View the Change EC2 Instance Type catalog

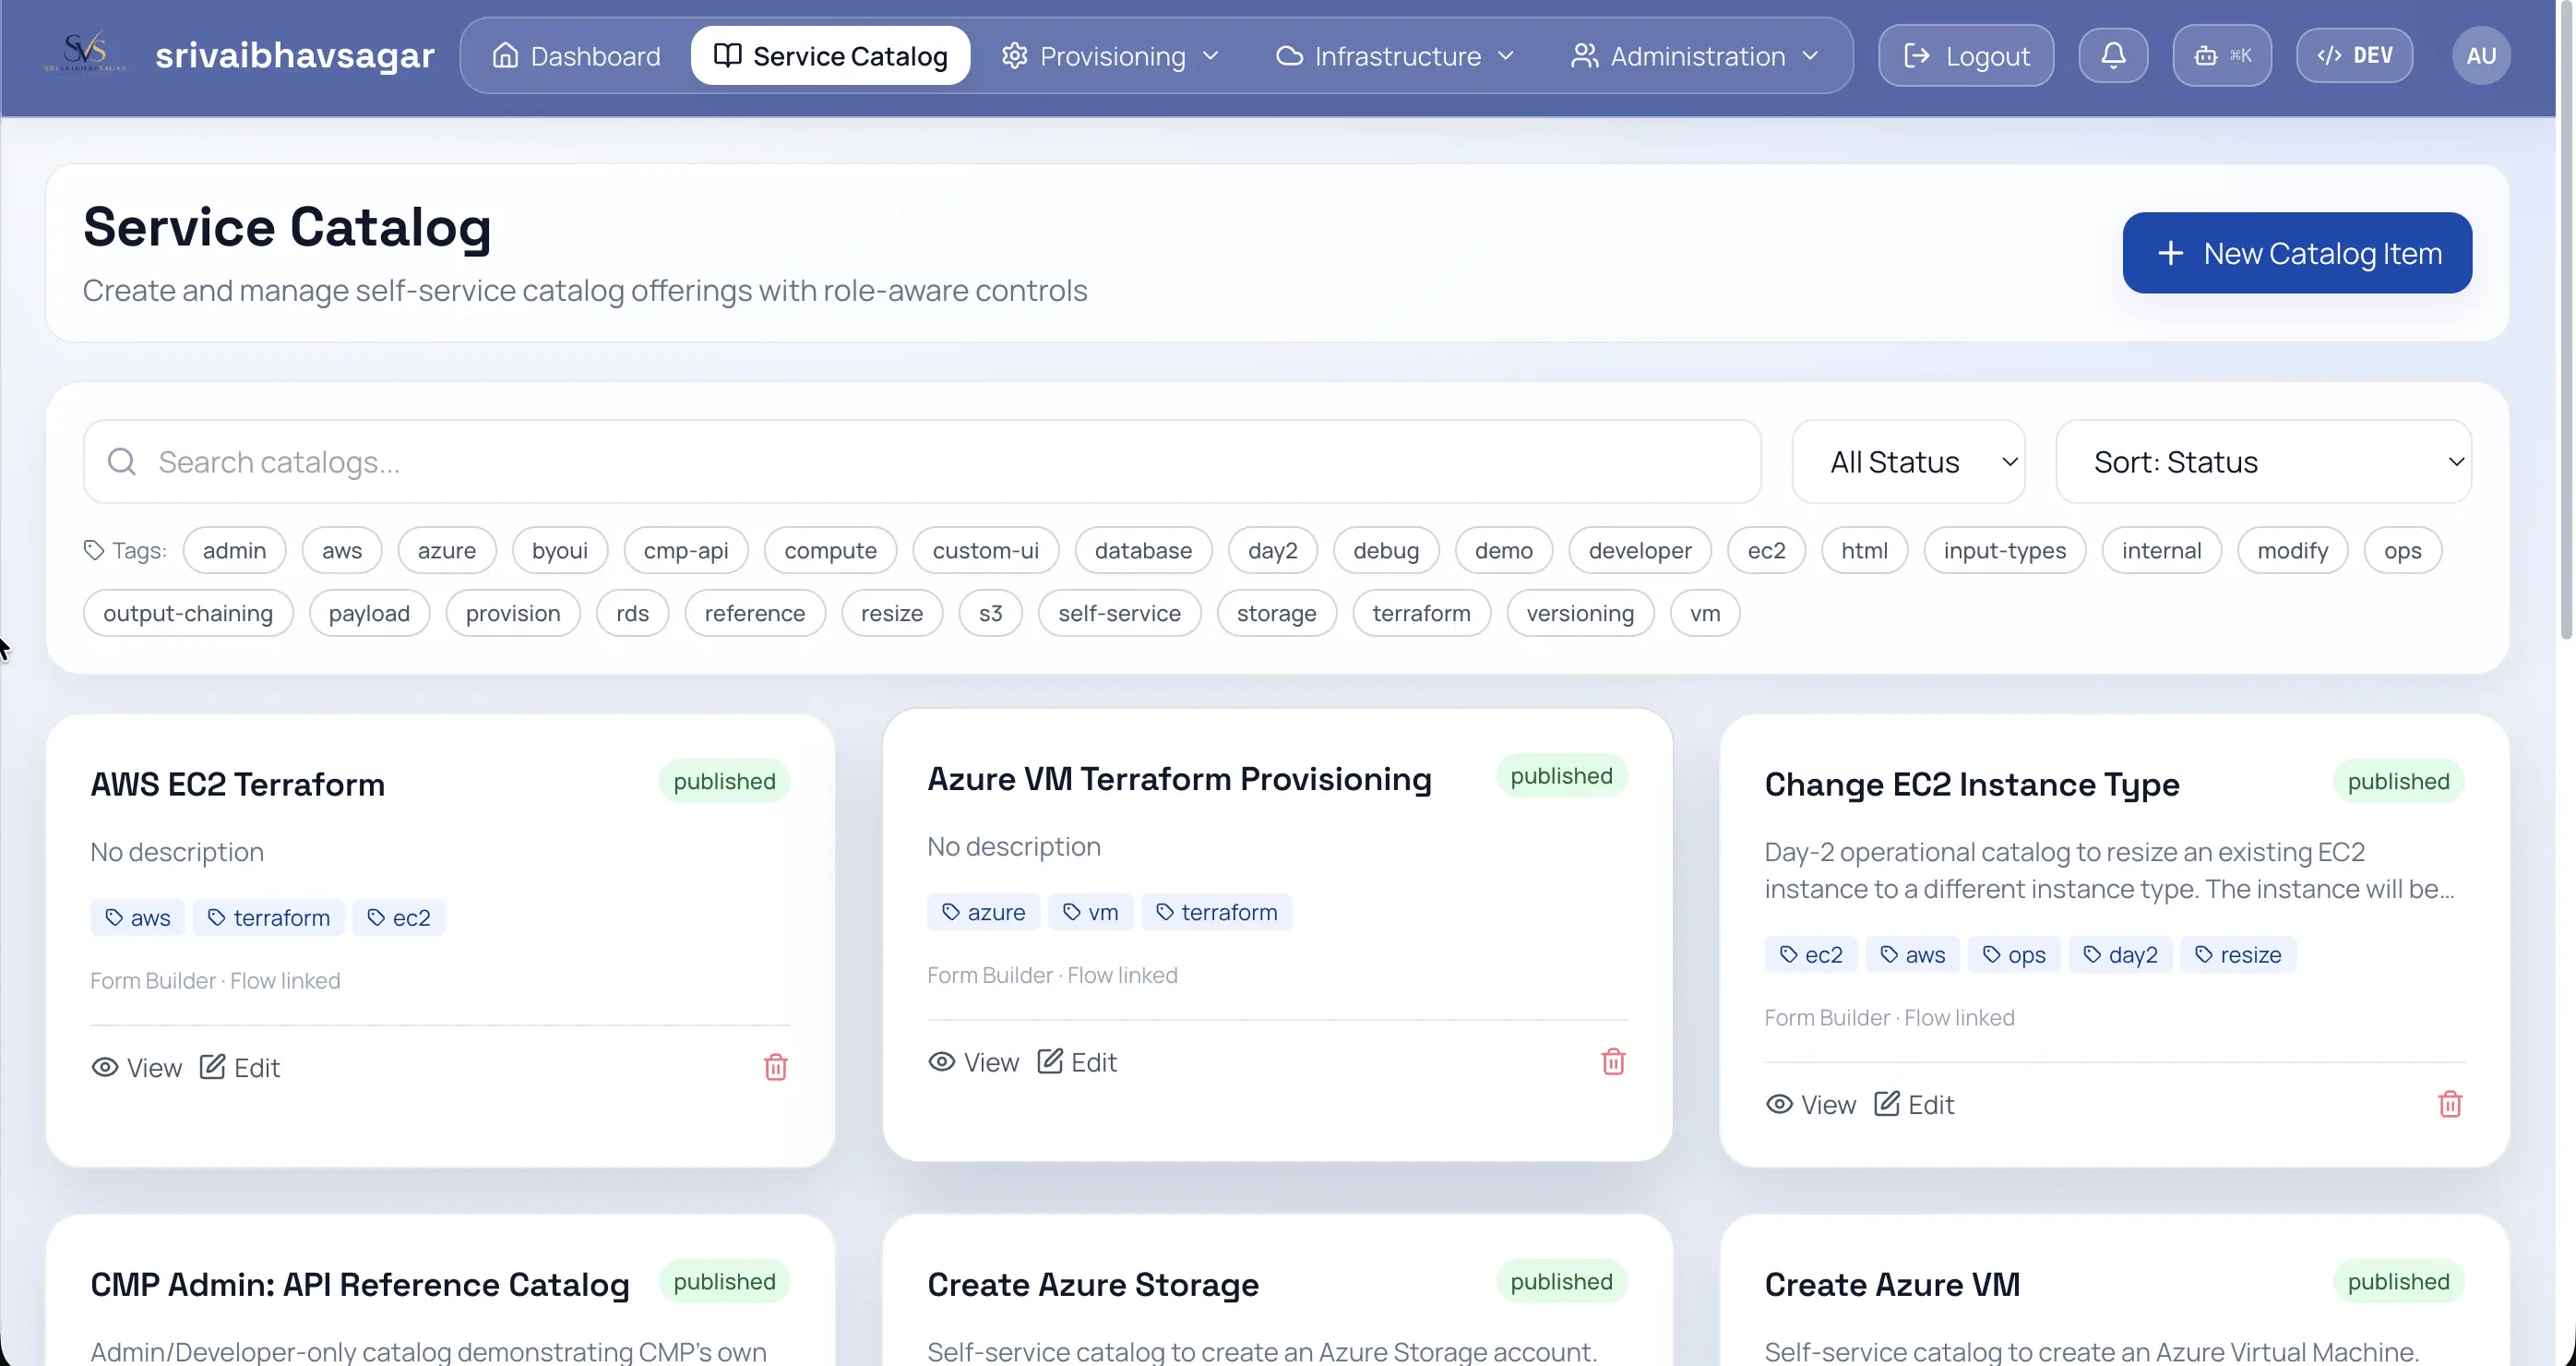point(1811,1104)
